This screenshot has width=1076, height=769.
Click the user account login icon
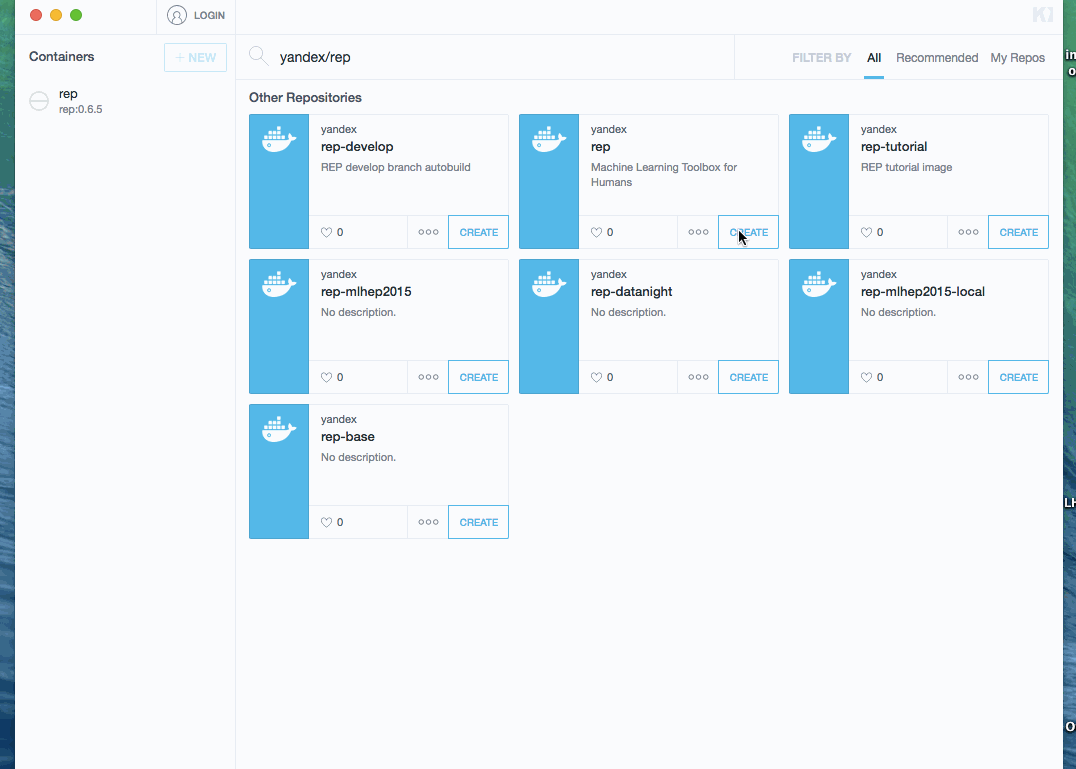(x=176, y=15)
